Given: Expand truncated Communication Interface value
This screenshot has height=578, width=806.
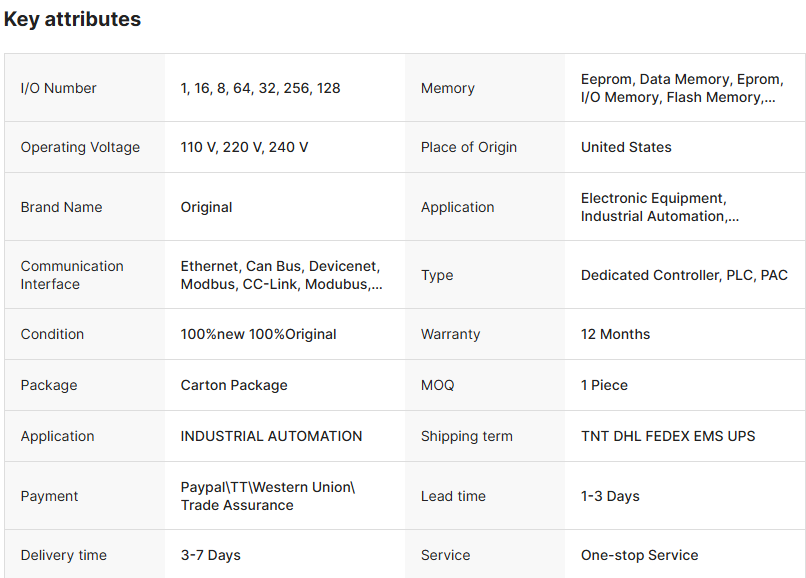Looking at the screenshot, I should tap(281, 275).
